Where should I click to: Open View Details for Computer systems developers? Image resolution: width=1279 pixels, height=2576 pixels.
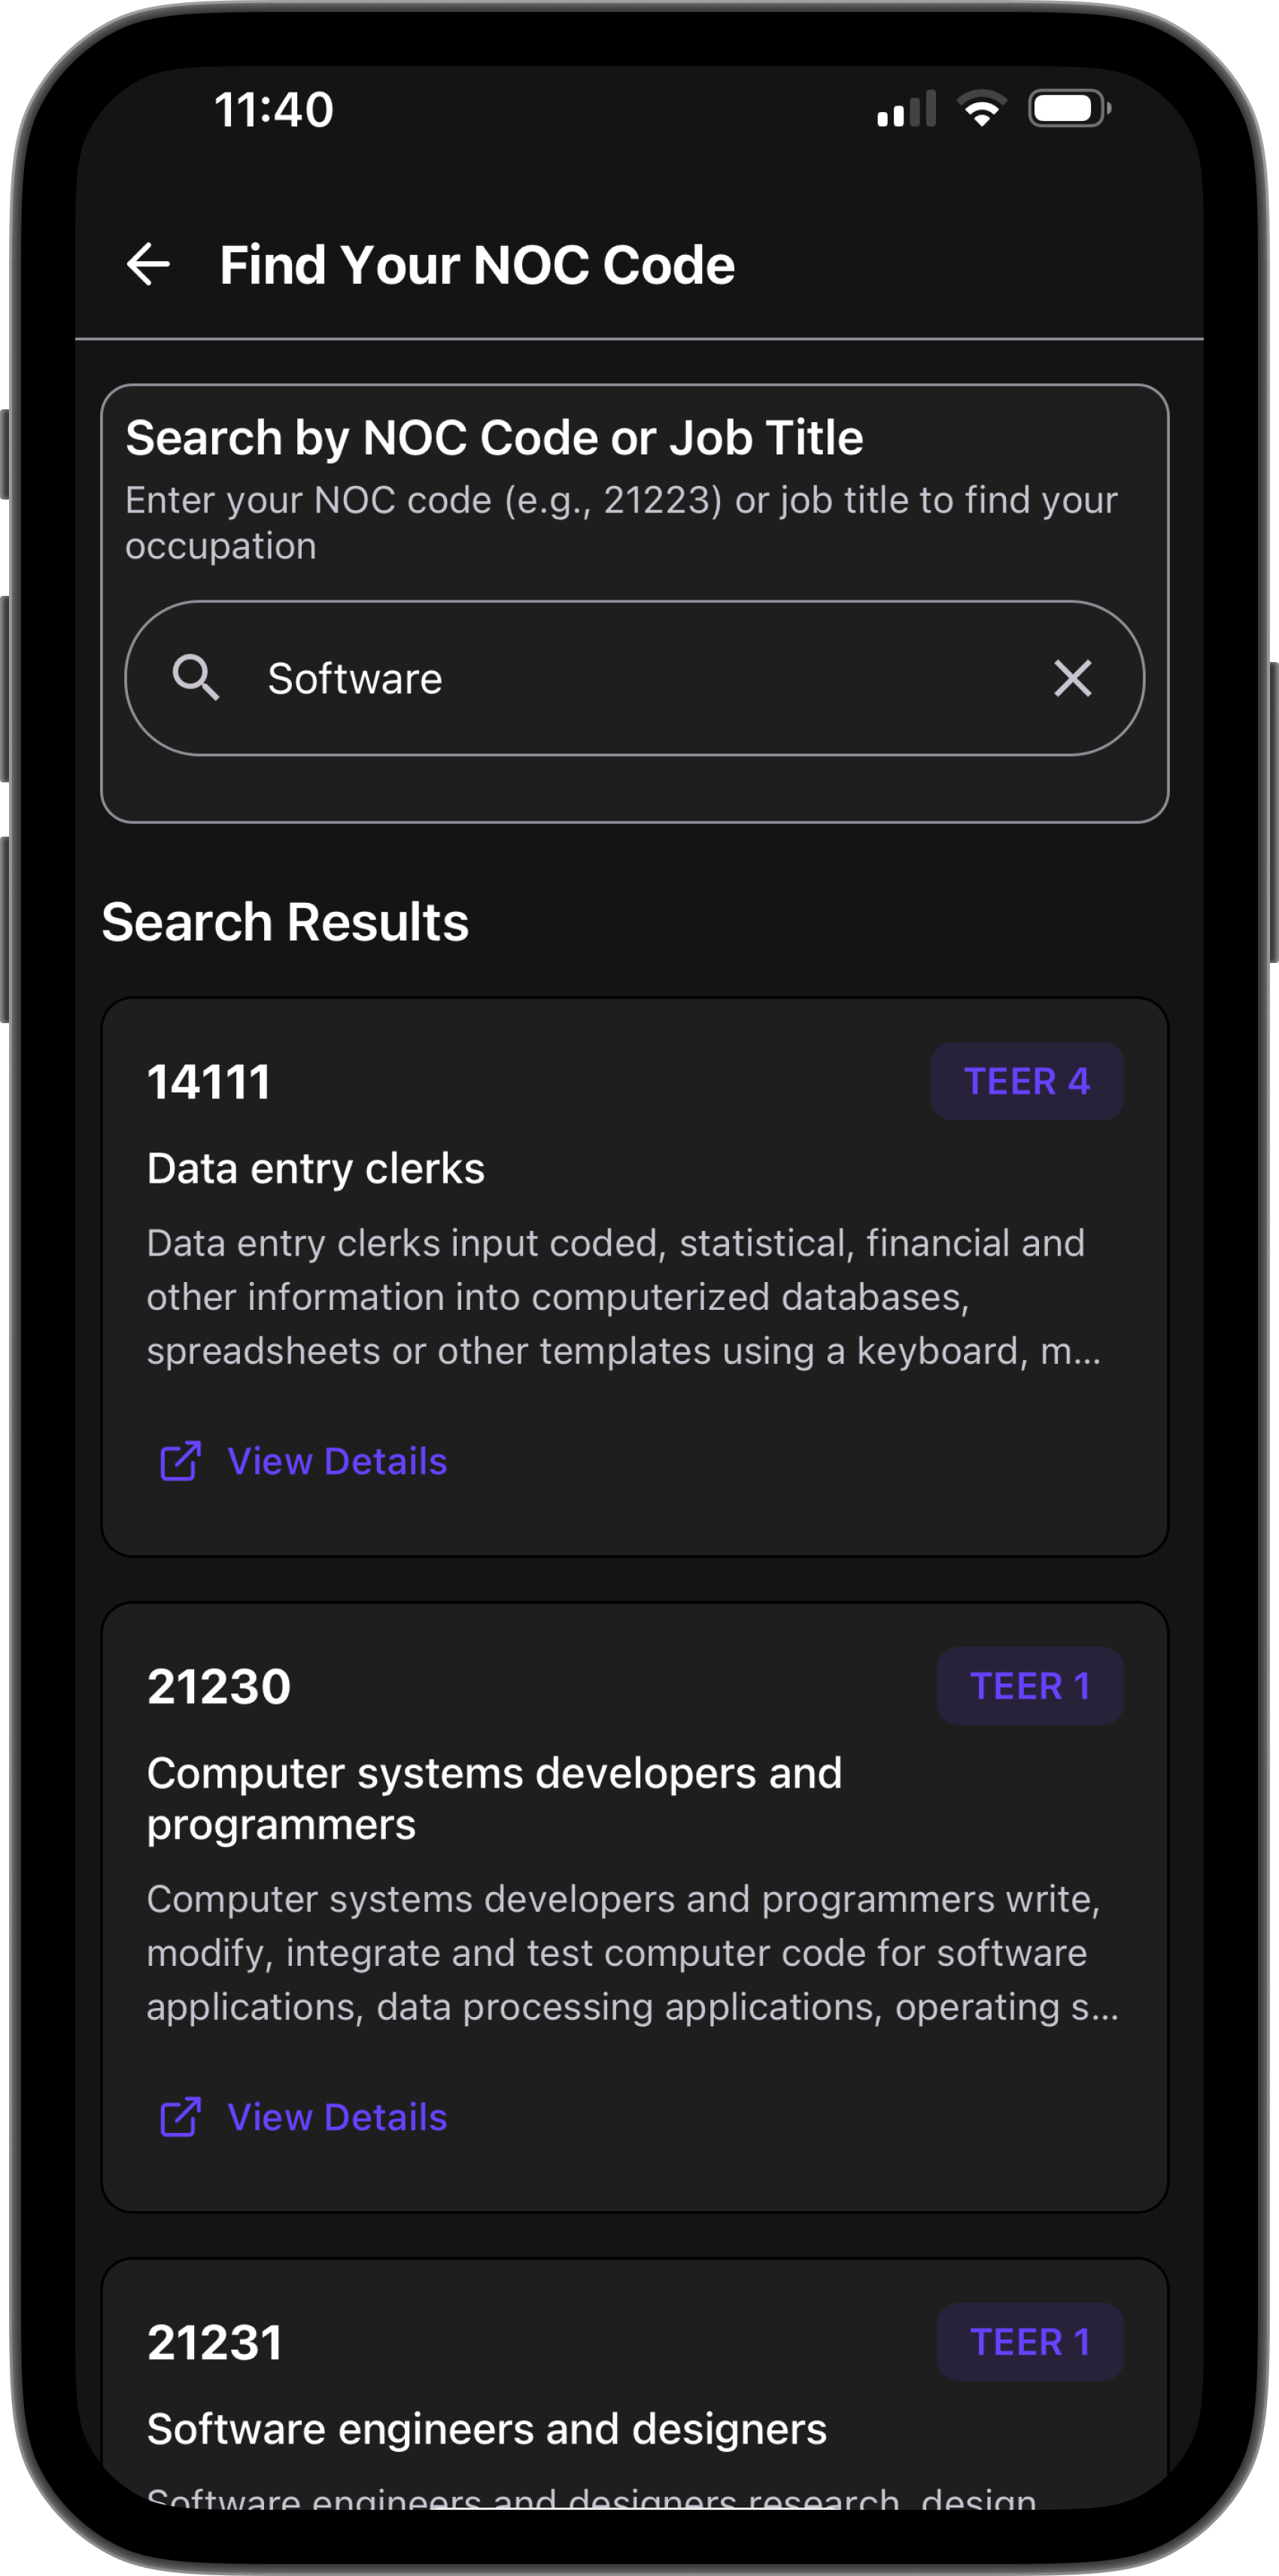(337, 2116)
